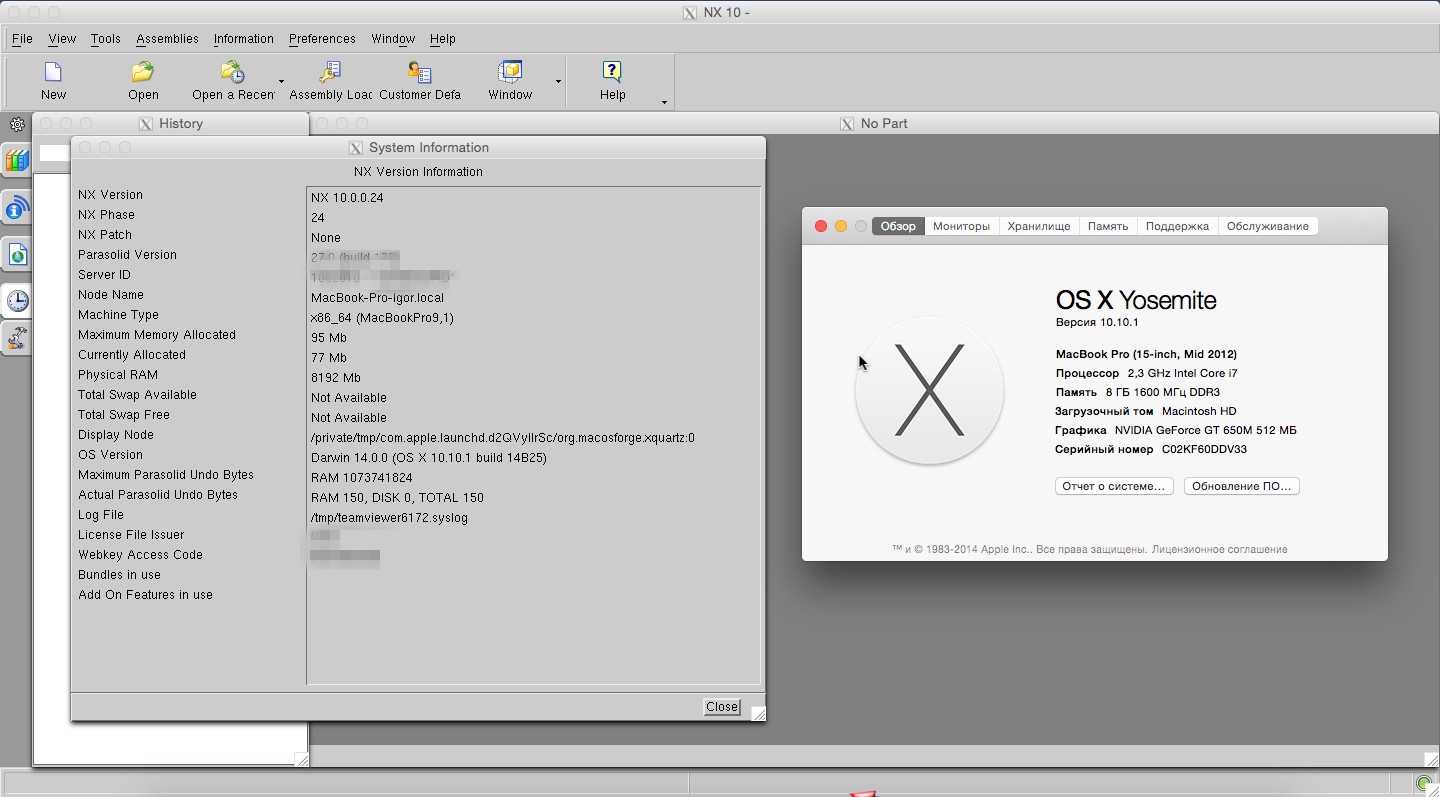Switch to Обслуживание tab
The width and height of the screenshot is (1440, 797).
tap(1267, 226)
